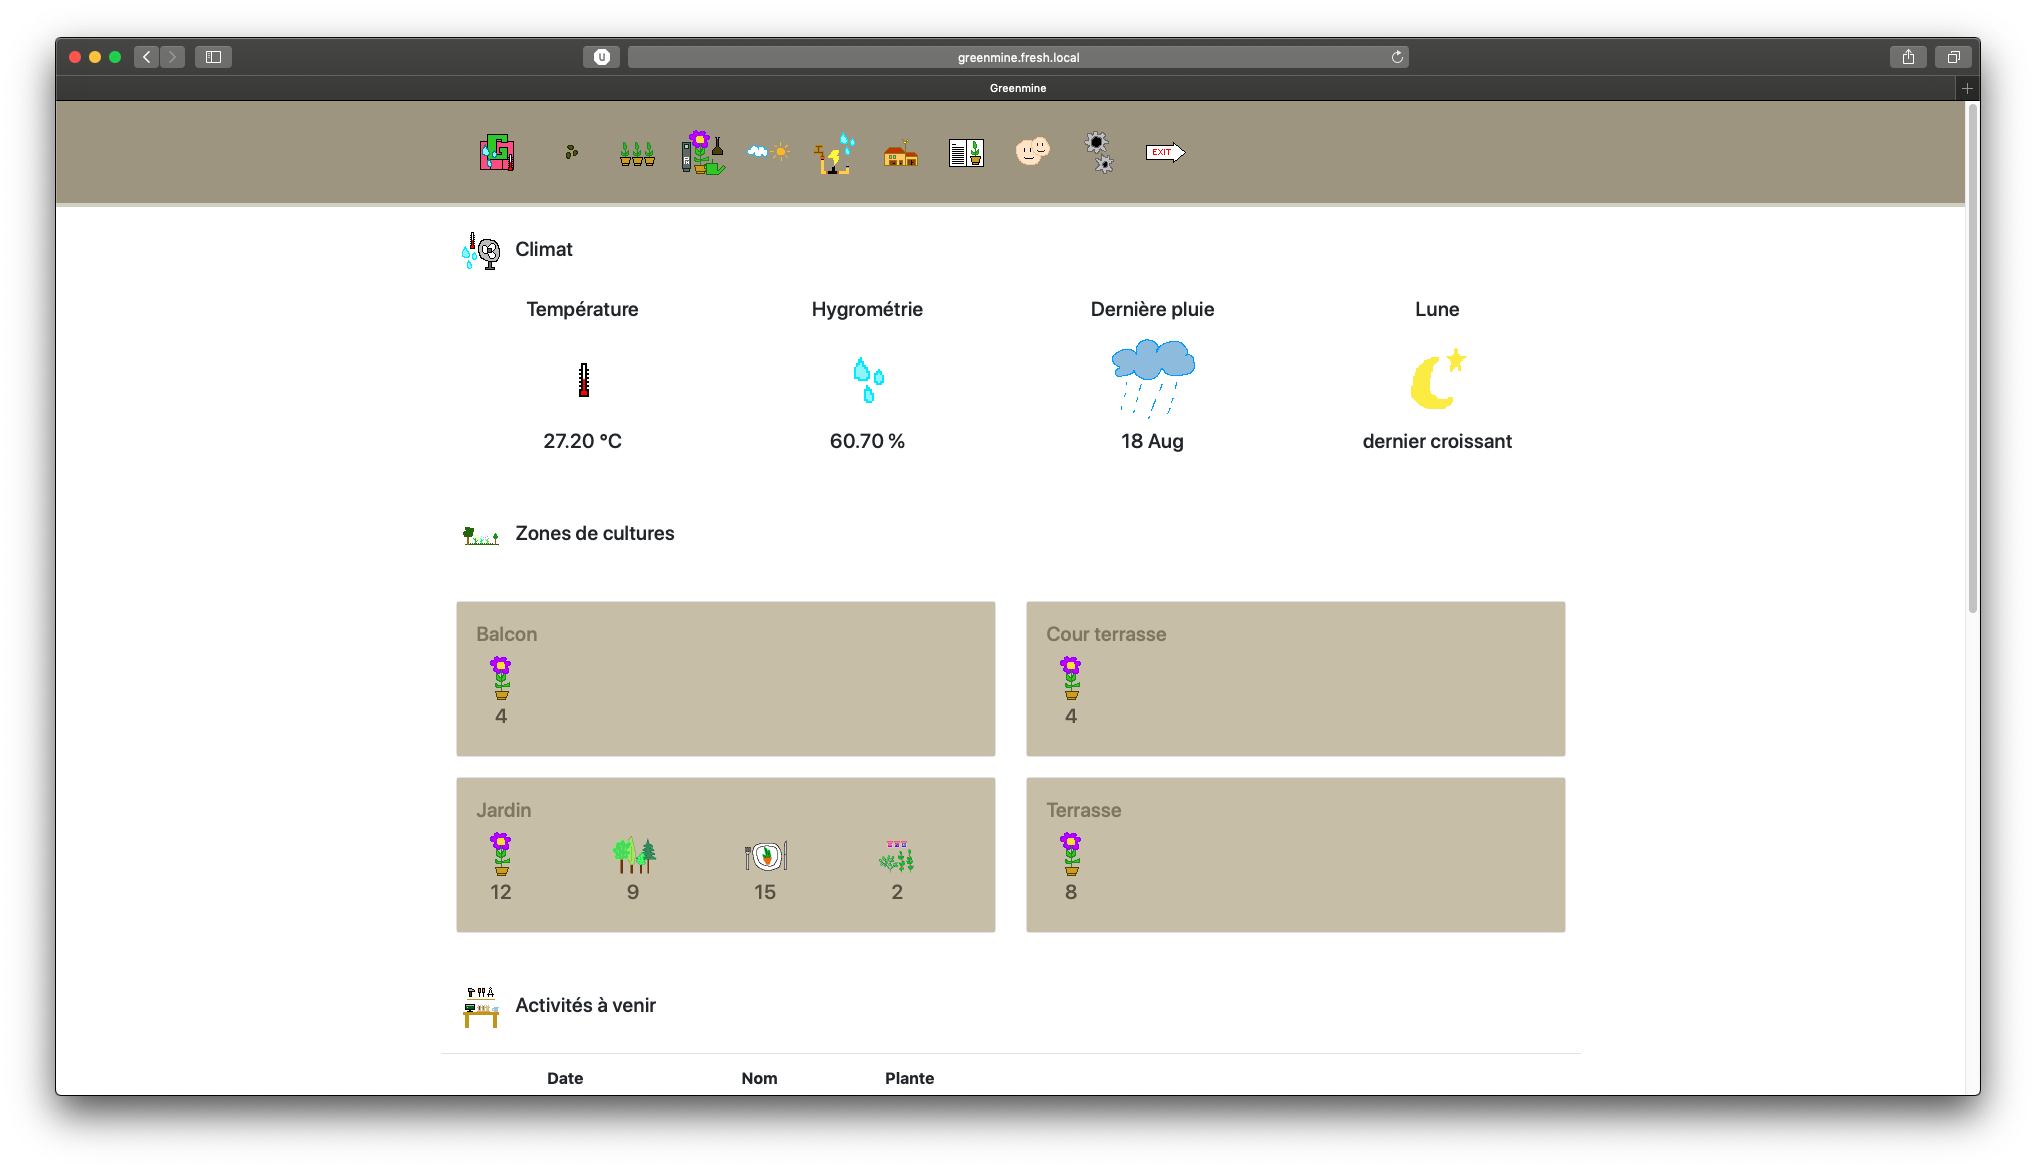Click the Safari share button

tap(1908, 57)
